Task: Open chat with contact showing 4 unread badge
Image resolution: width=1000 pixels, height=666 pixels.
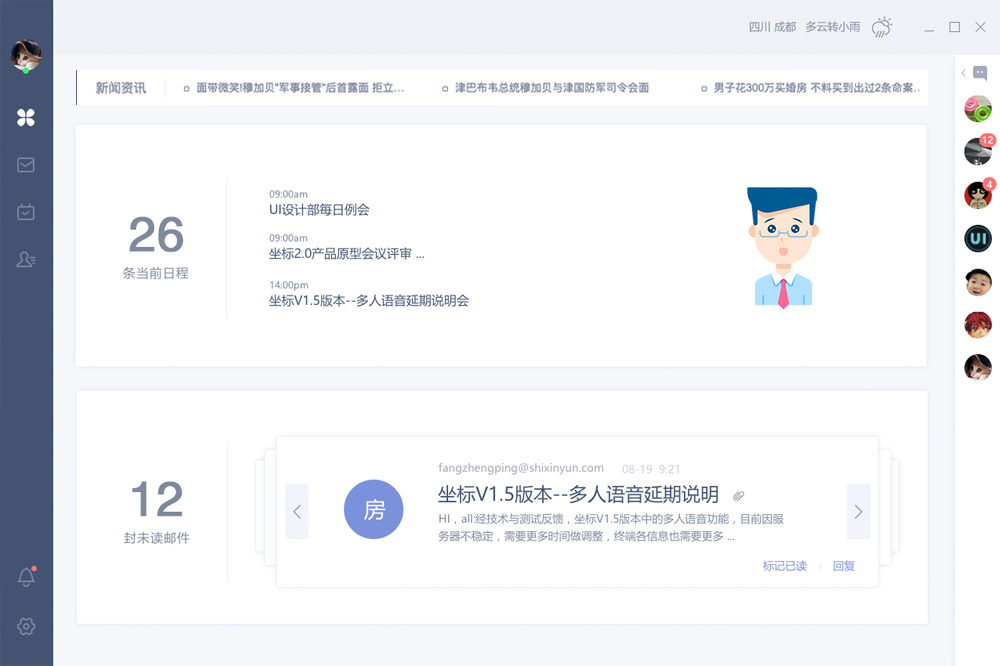Action: pos(978,195)
